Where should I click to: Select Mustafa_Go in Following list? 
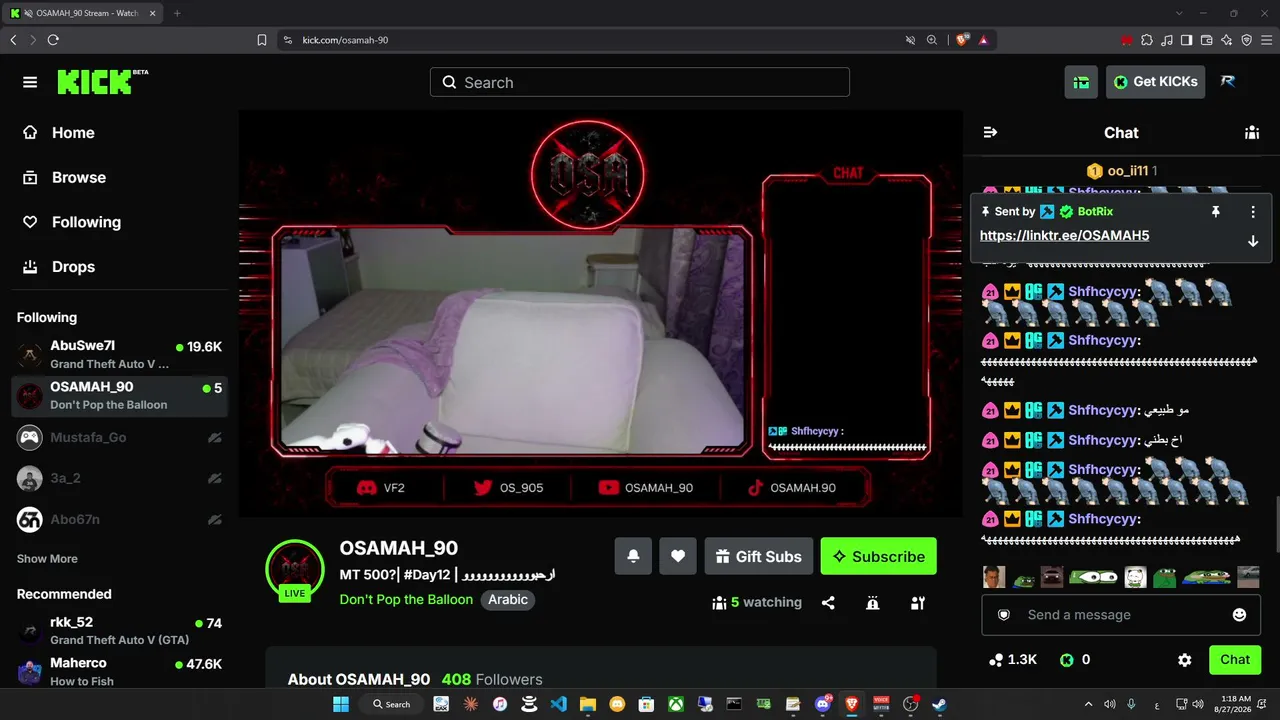pyautogui.click(x=120, y=437)
